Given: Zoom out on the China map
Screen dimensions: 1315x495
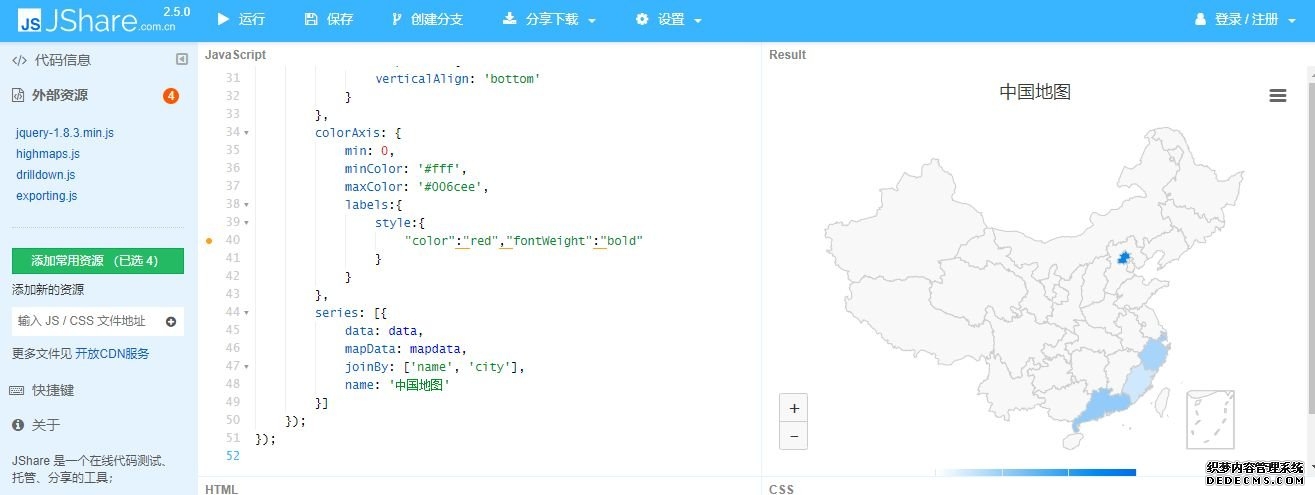Looking at the screenshot, I should tap(793, 436).
